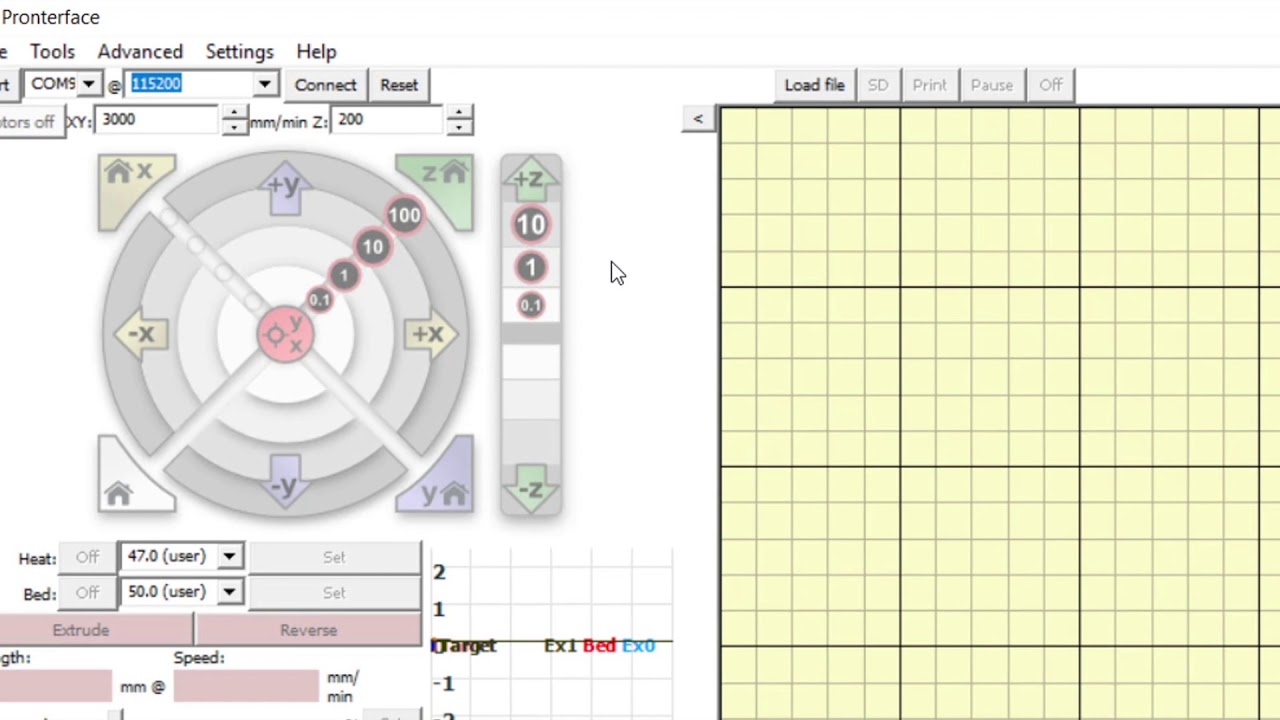
Task: Open the Advanced menu
Action: pos(140,52)
